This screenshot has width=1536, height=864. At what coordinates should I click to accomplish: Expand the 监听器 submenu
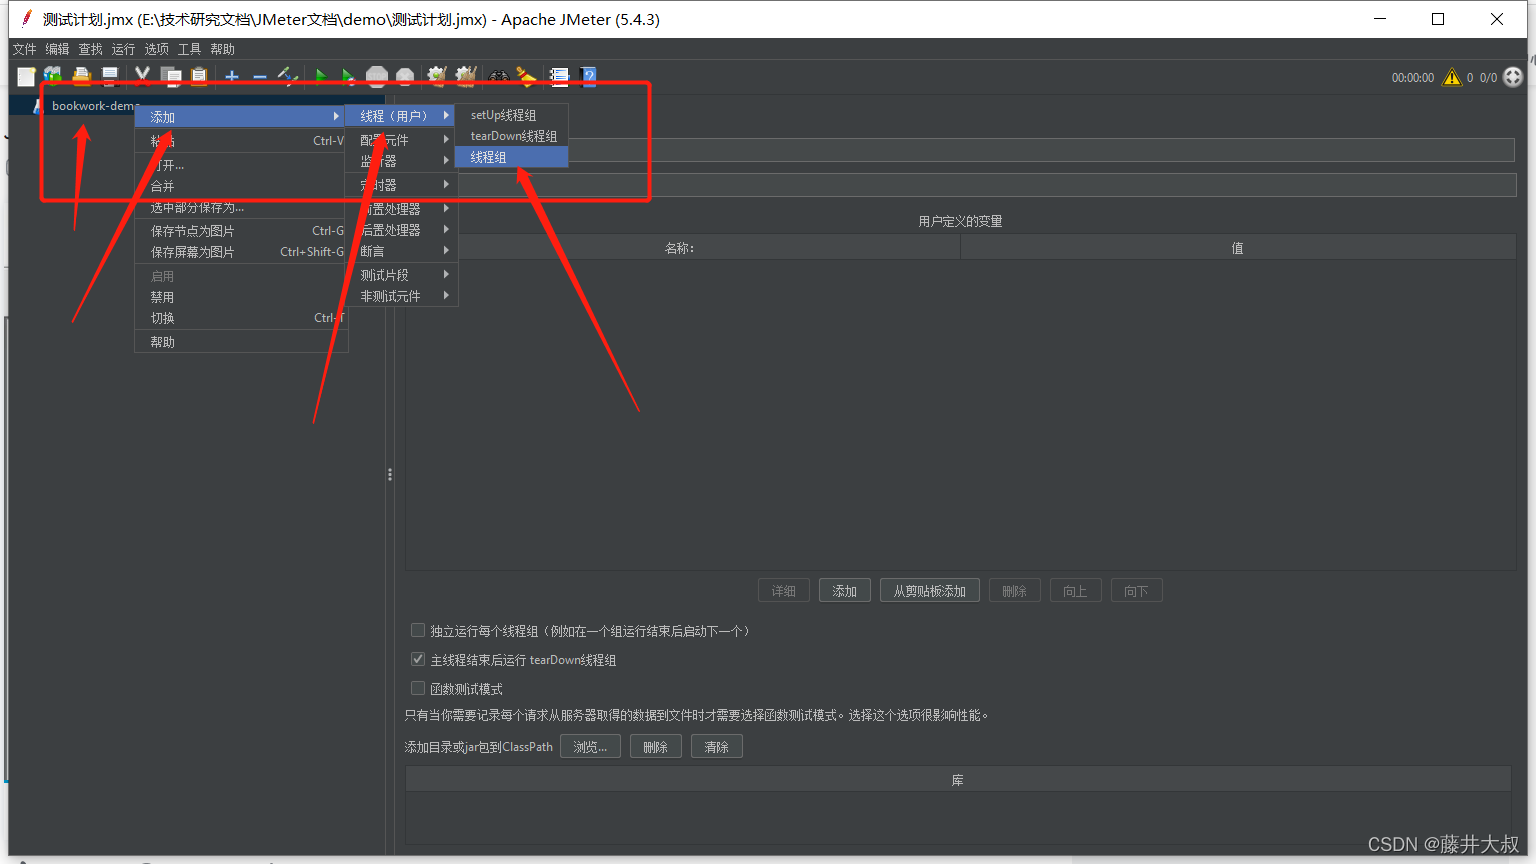[401, 161]
